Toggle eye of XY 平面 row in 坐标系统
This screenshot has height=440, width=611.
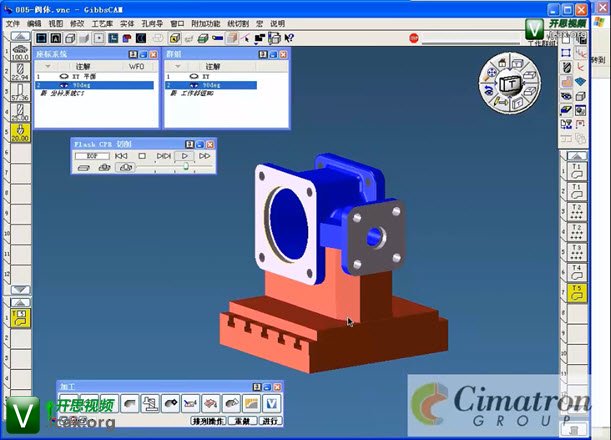pyautogui.click(x=64, y=76)
